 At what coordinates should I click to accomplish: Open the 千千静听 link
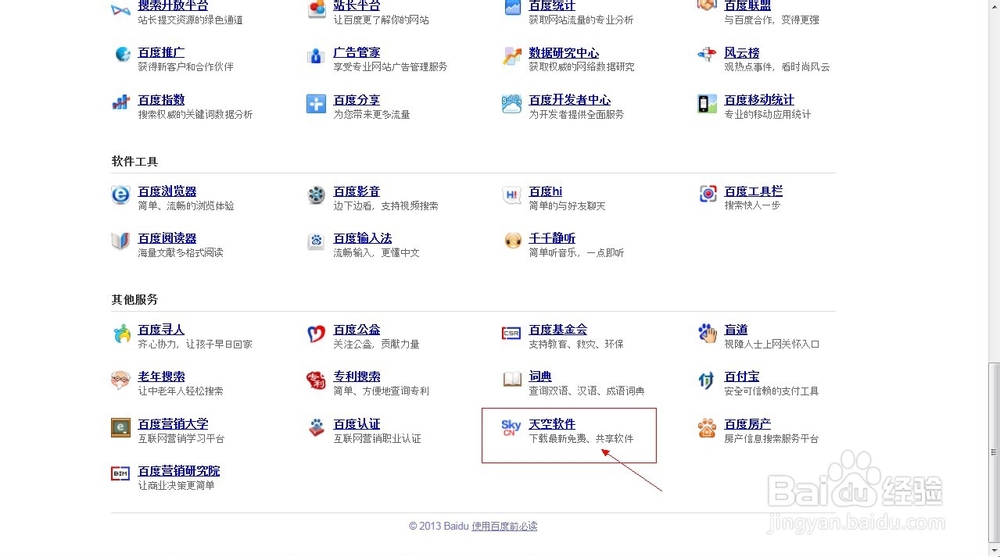(552, 237)
